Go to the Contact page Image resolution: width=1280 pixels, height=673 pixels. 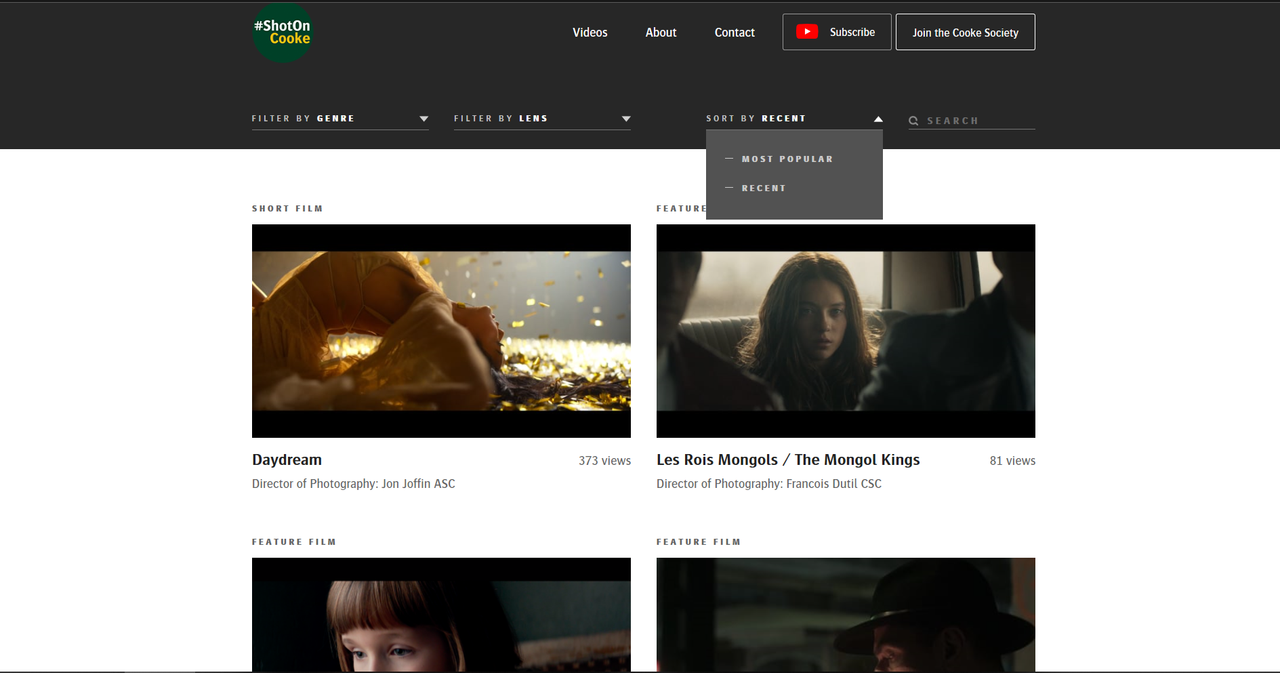point(735,32)
